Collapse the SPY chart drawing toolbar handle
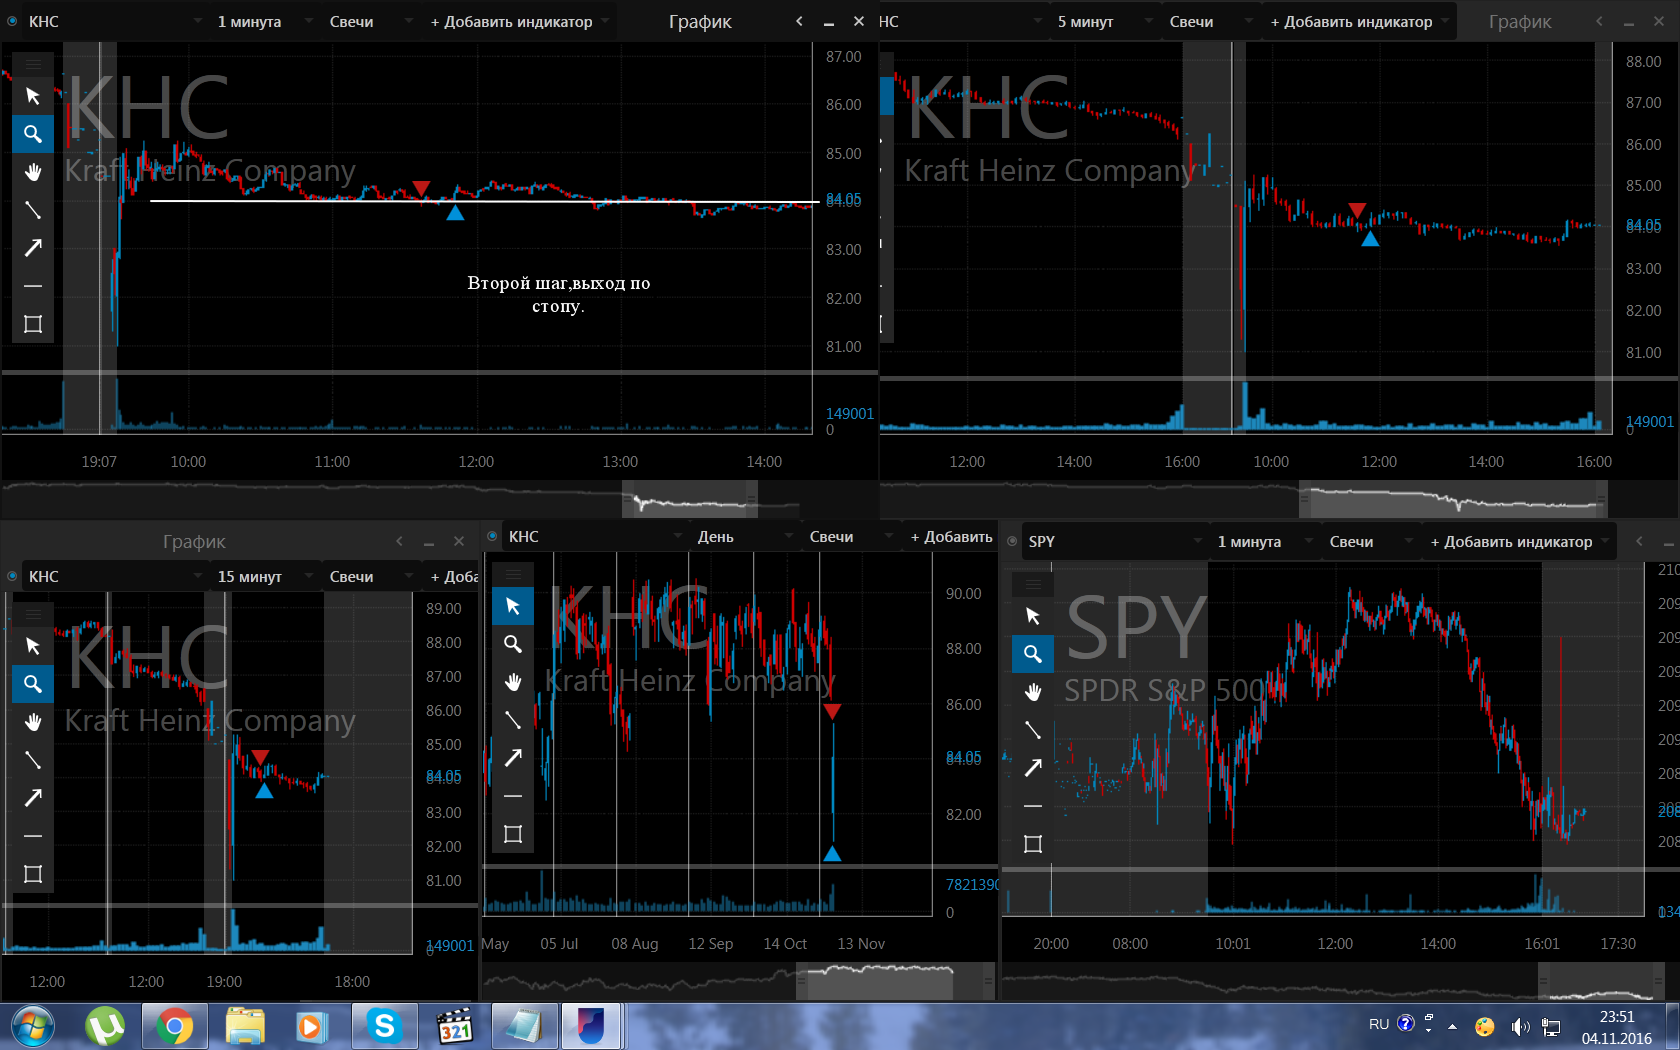Image resolution: width=1680 pixels, height=1050 pixels. tap(1033, 584)
